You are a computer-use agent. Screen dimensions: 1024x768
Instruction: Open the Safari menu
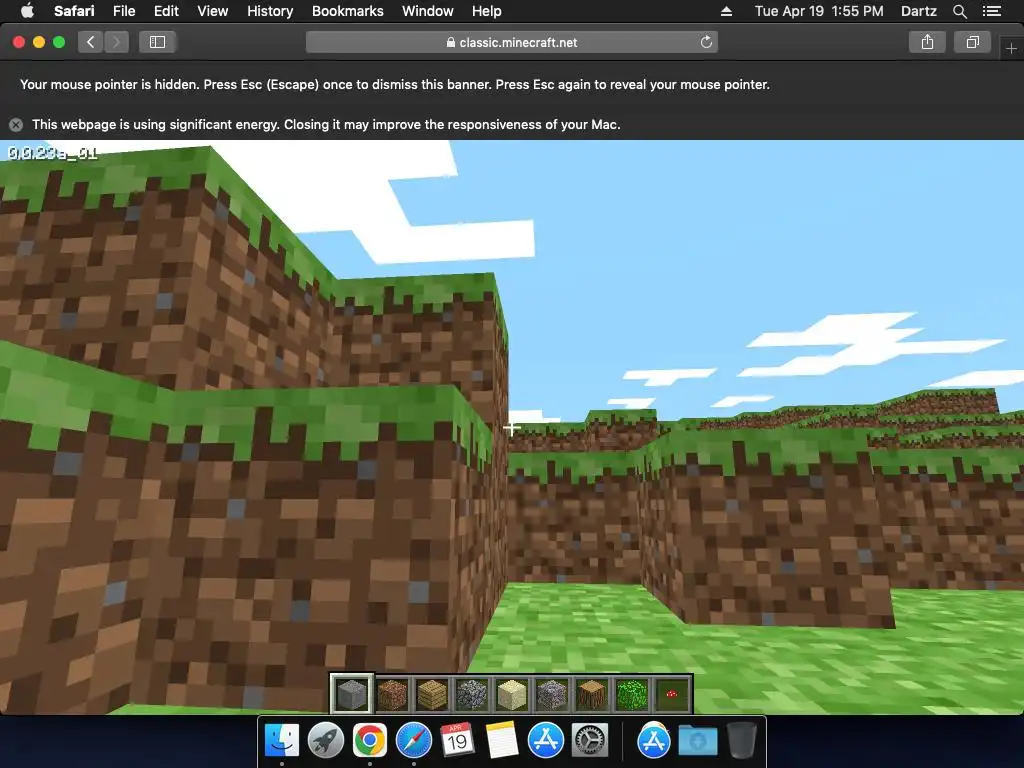click(x=74, y=11)
